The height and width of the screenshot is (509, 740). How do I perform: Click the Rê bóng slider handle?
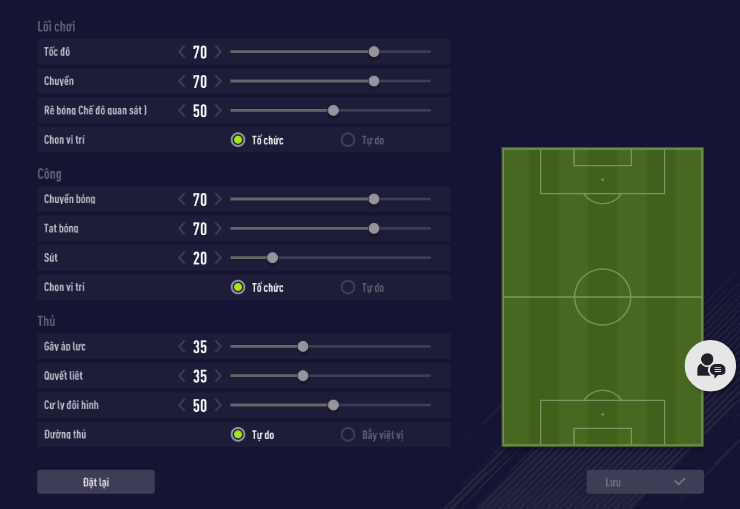(333, 111)
